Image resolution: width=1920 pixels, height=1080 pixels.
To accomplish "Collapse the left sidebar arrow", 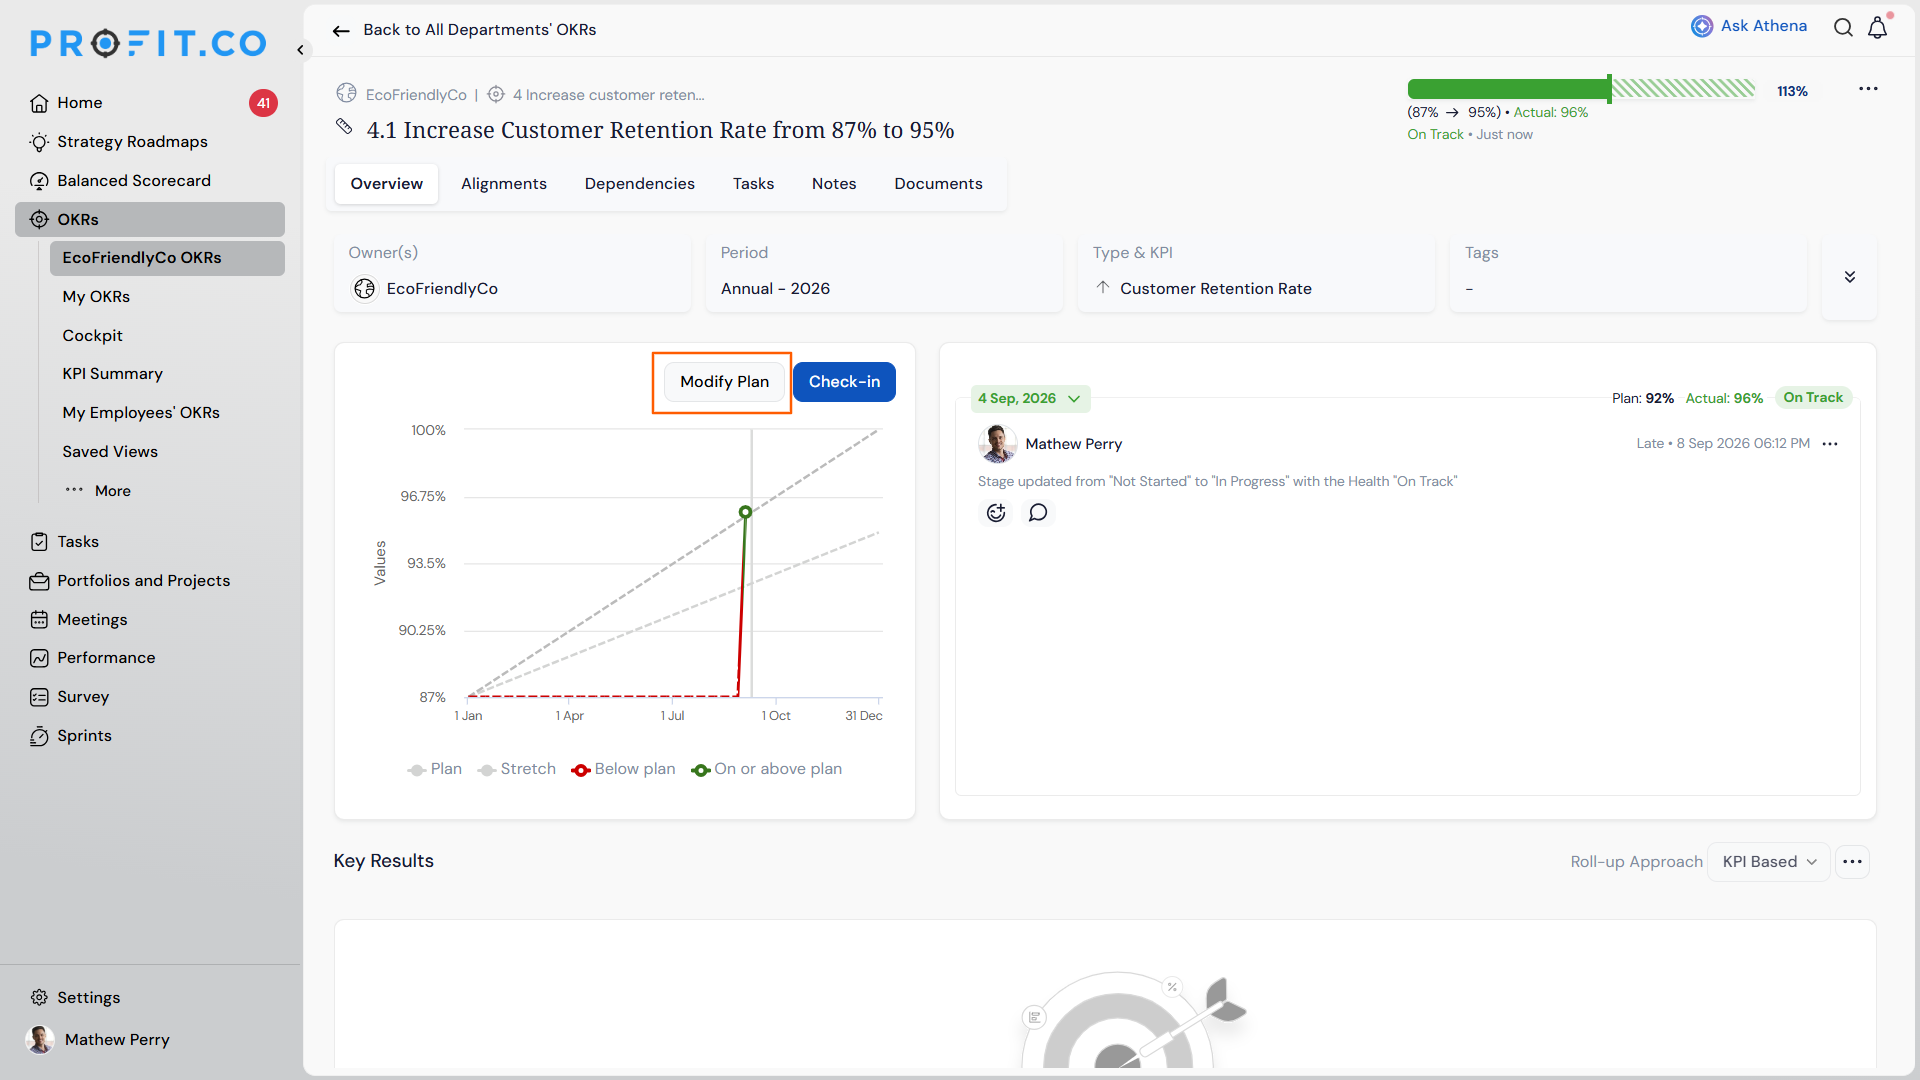I will (300, 49).
